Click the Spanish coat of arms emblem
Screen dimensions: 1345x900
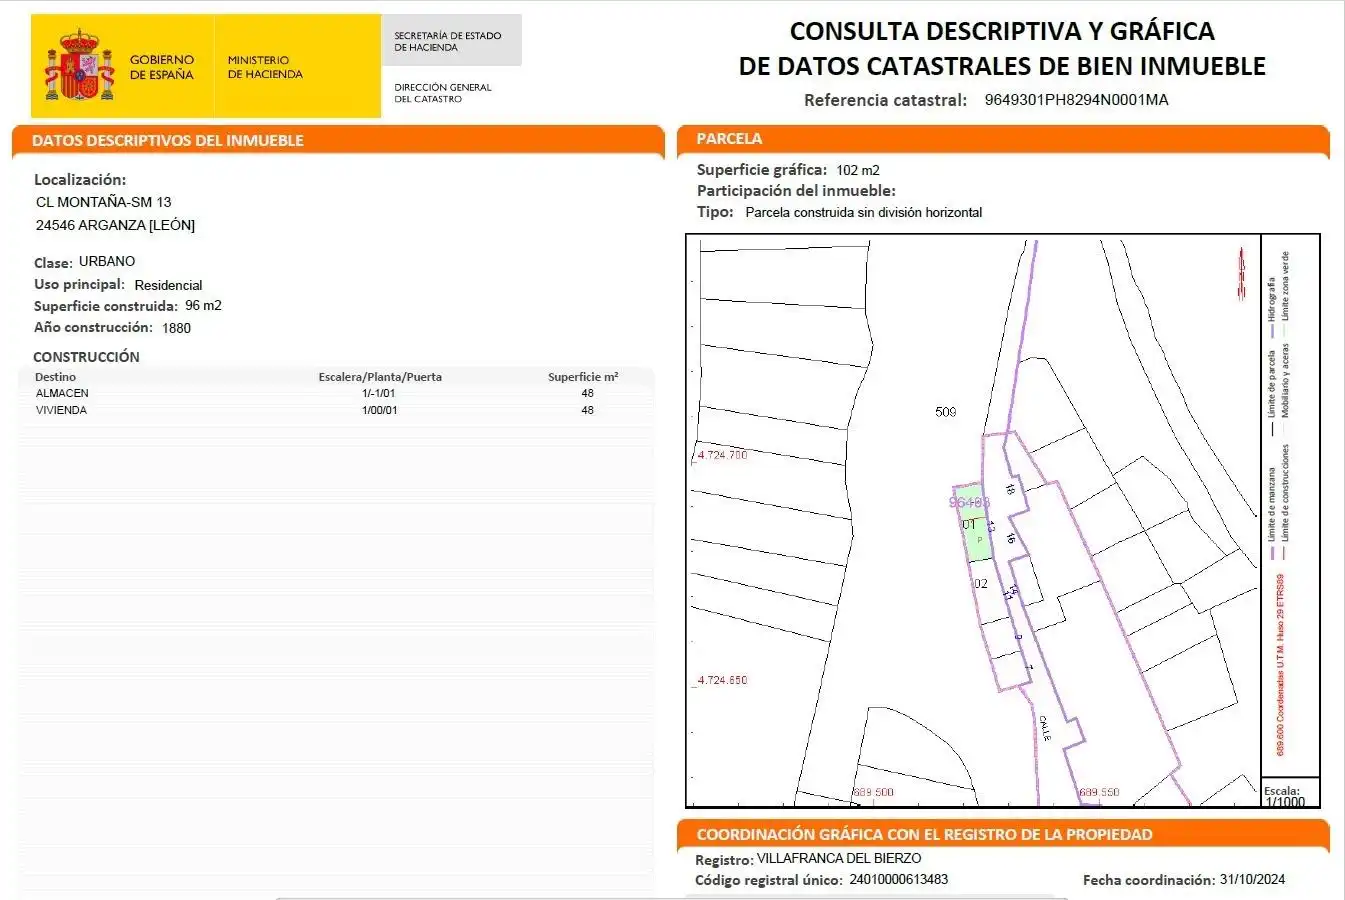pos(79,66)
